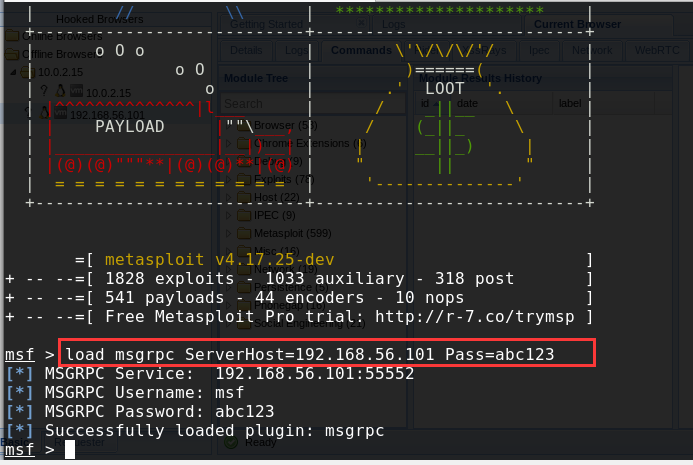Screen dimensions: 693x465
Task: Click the 'metasploit v4.17.25-dev' version text
Action: pyautogui.click(x=220, y=259)
